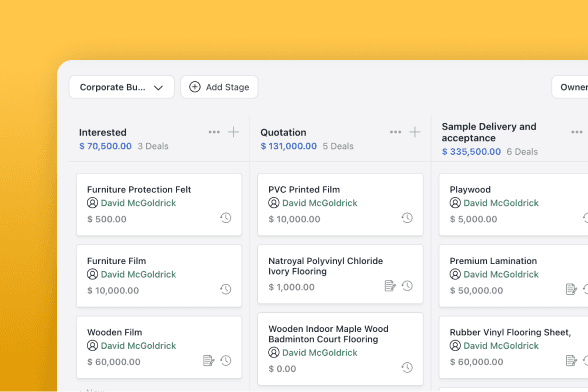
Task: Open the Premium Lamination deal title
Action: [493, 261]
